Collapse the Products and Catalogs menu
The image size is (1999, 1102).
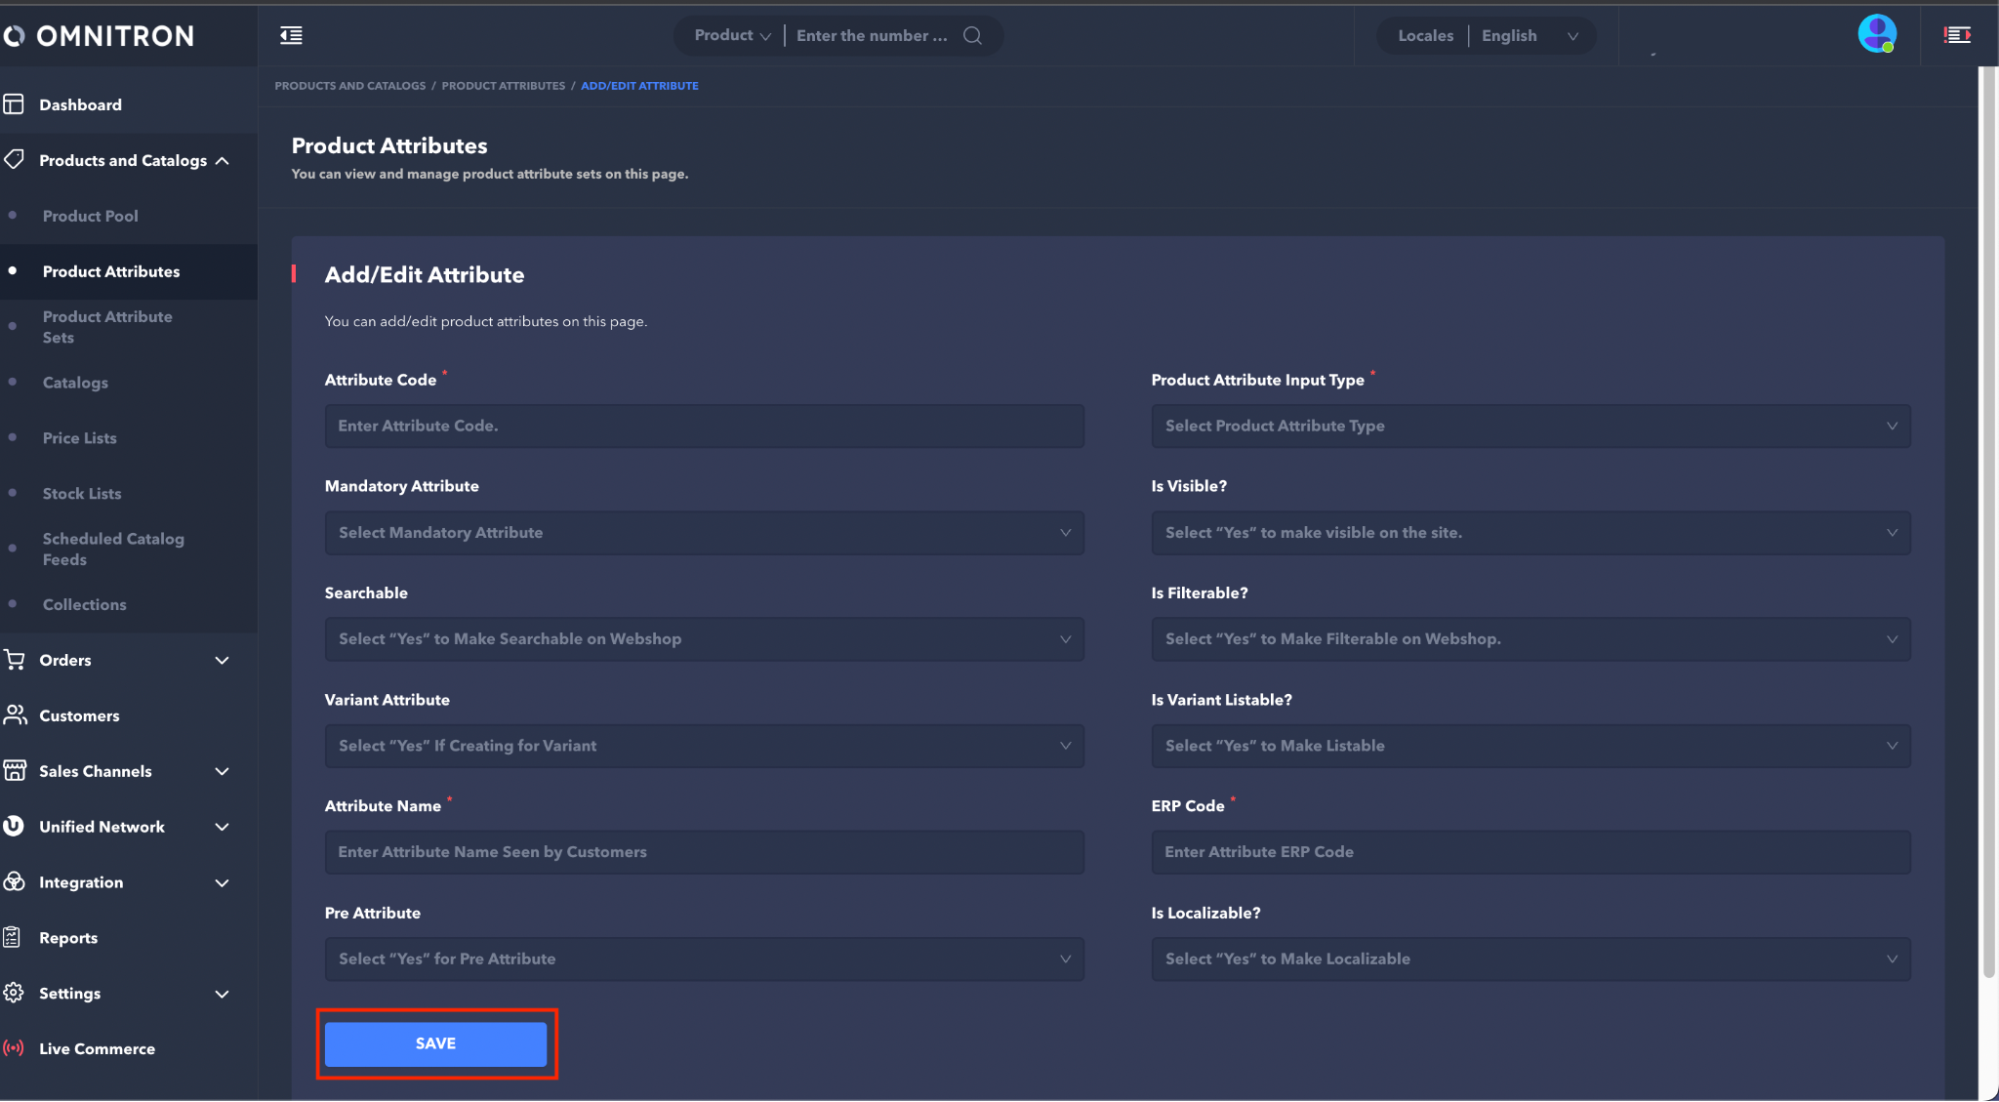point(222,160)
